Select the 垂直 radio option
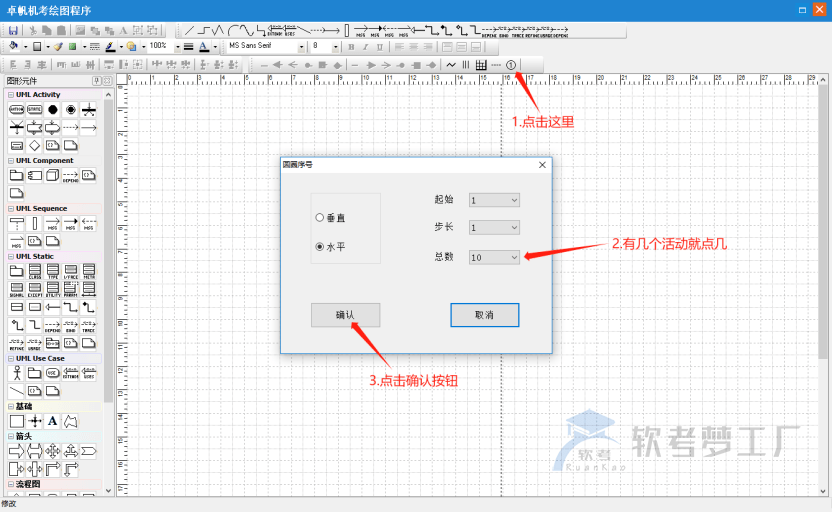Viewport: 832px width, 512px height. point(319,217)
